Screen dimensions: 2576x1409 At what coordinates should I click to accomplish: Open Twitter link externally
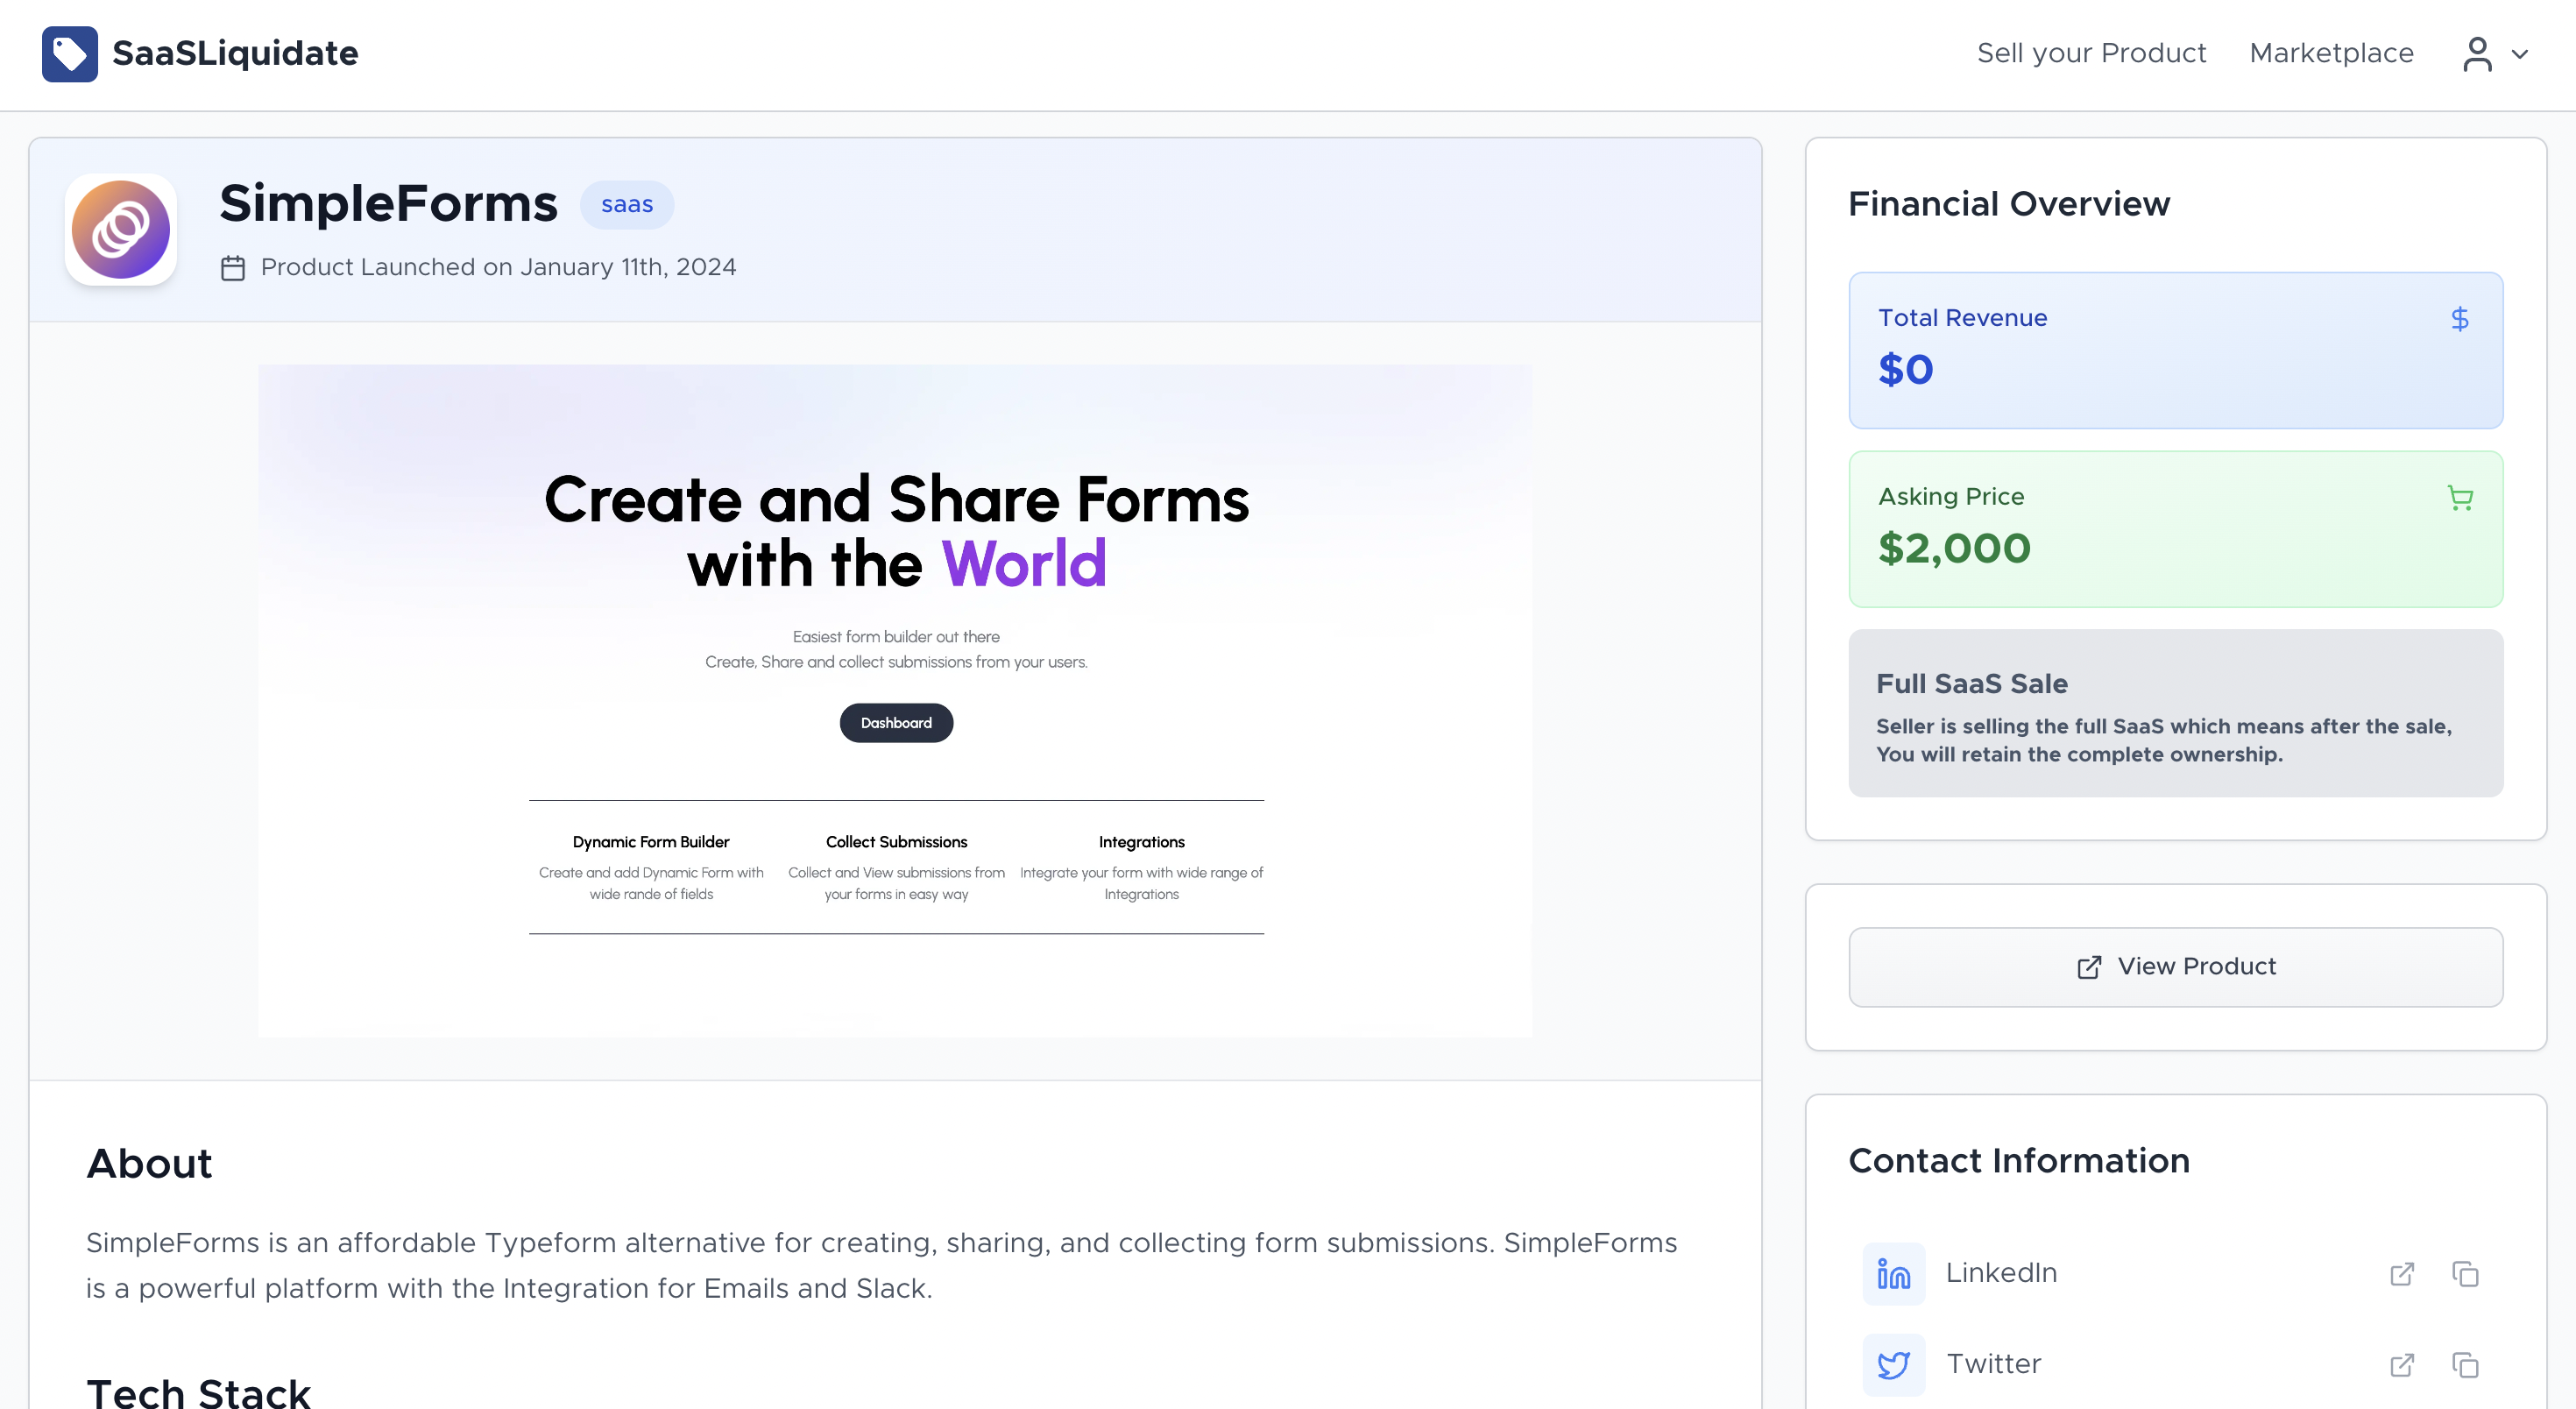[2402, 1364]
